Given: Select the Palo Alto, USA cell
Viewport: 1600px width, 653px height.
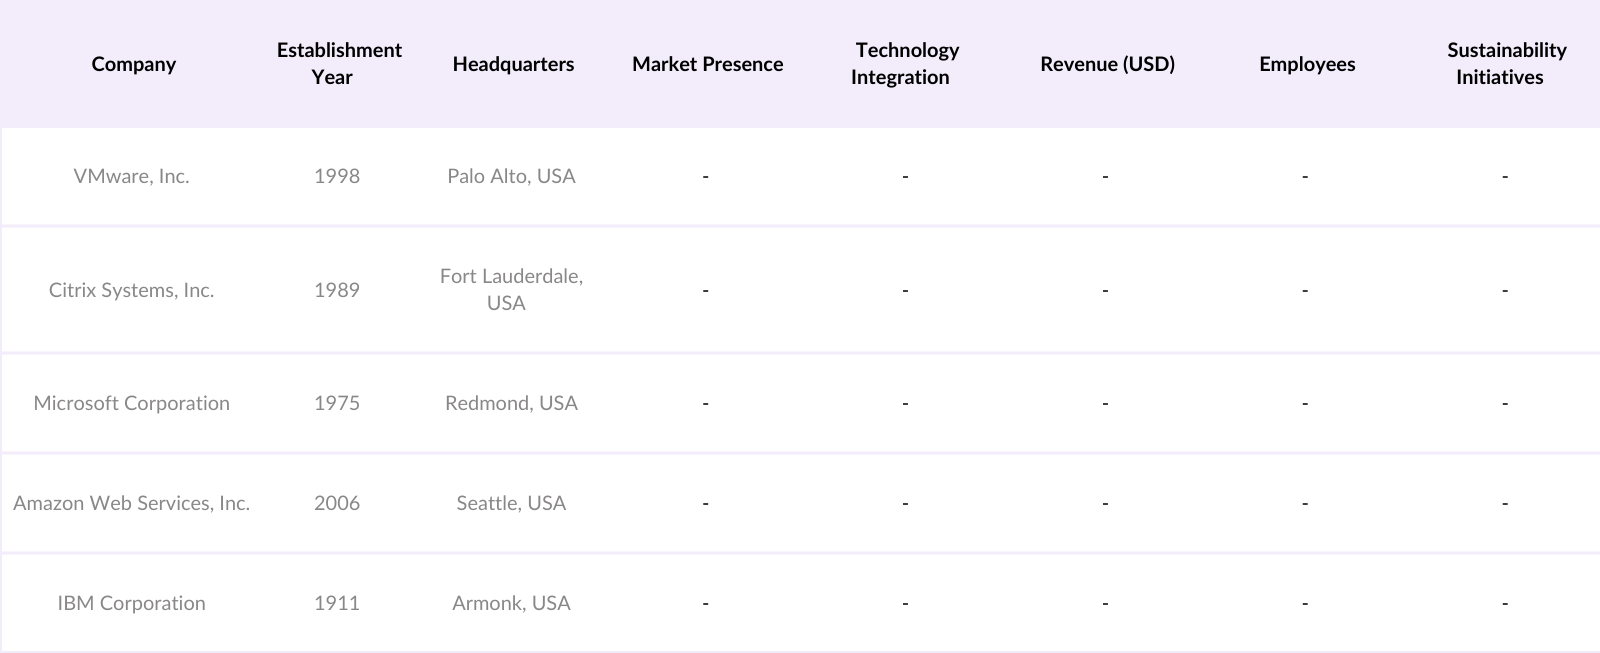Looking at the screenshot, I should (x=511, y=176).
